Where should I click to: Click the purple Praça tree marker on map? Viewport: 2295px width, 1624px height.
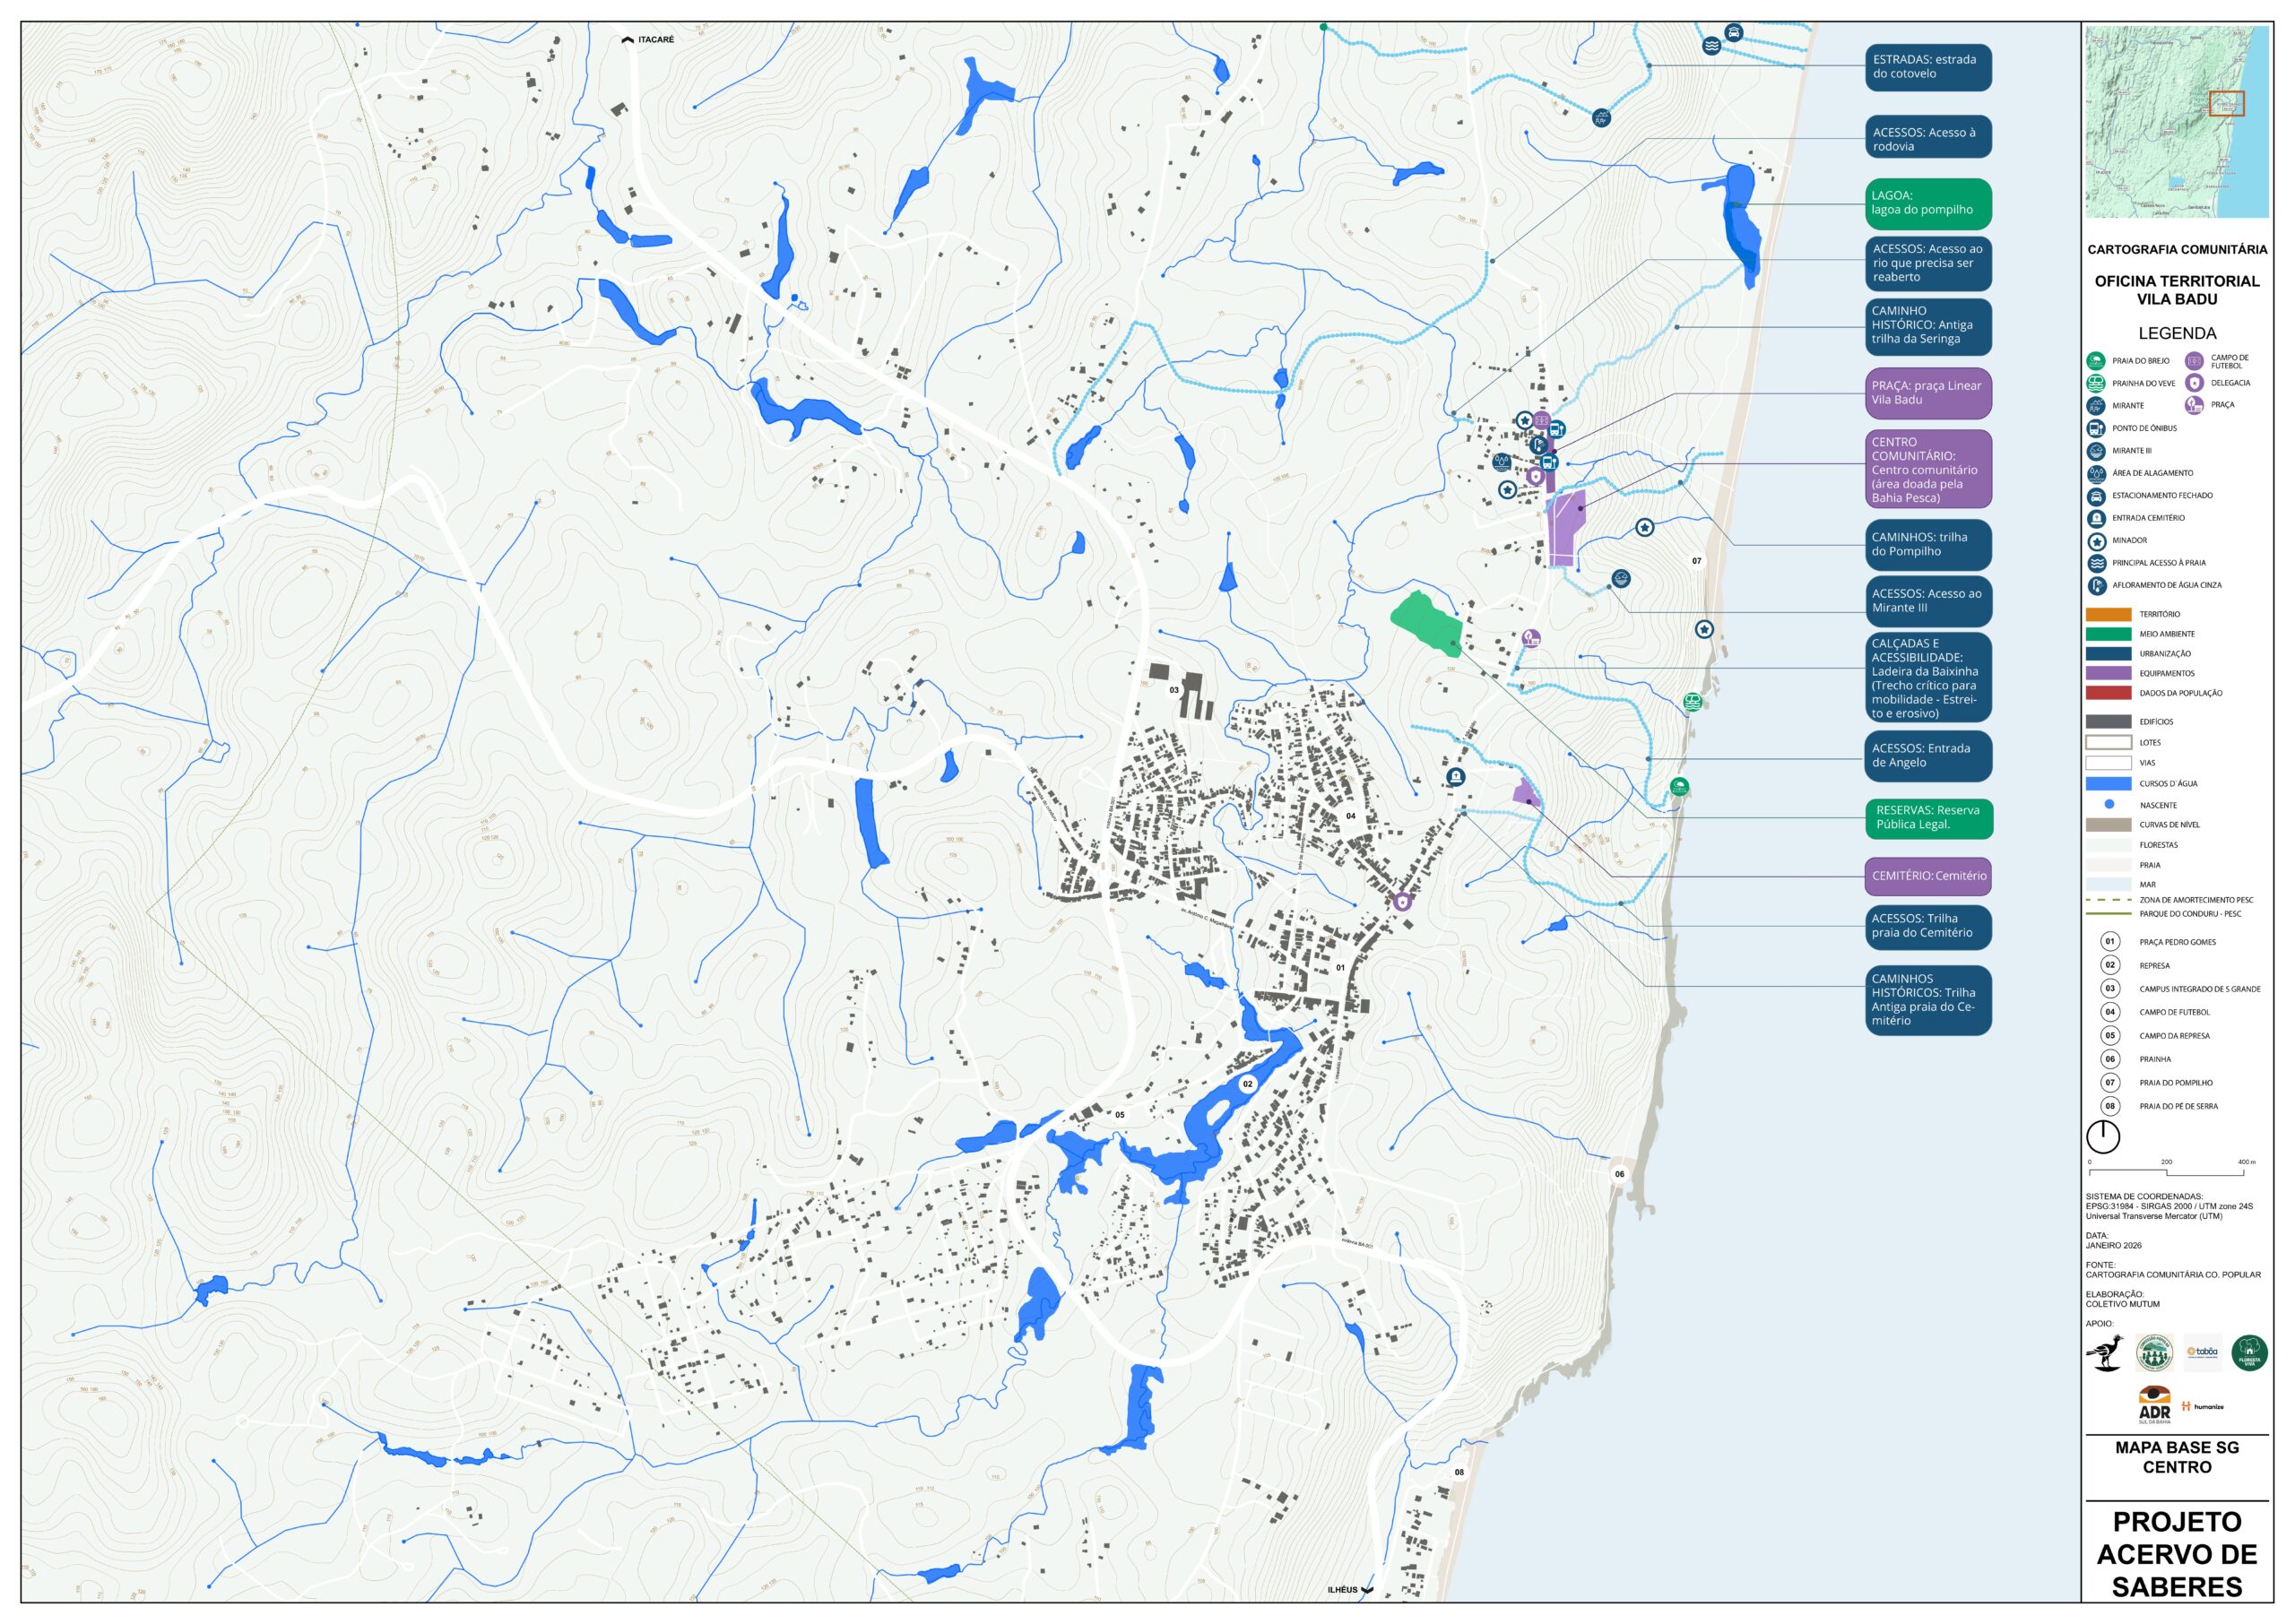tap(1531, 638)
